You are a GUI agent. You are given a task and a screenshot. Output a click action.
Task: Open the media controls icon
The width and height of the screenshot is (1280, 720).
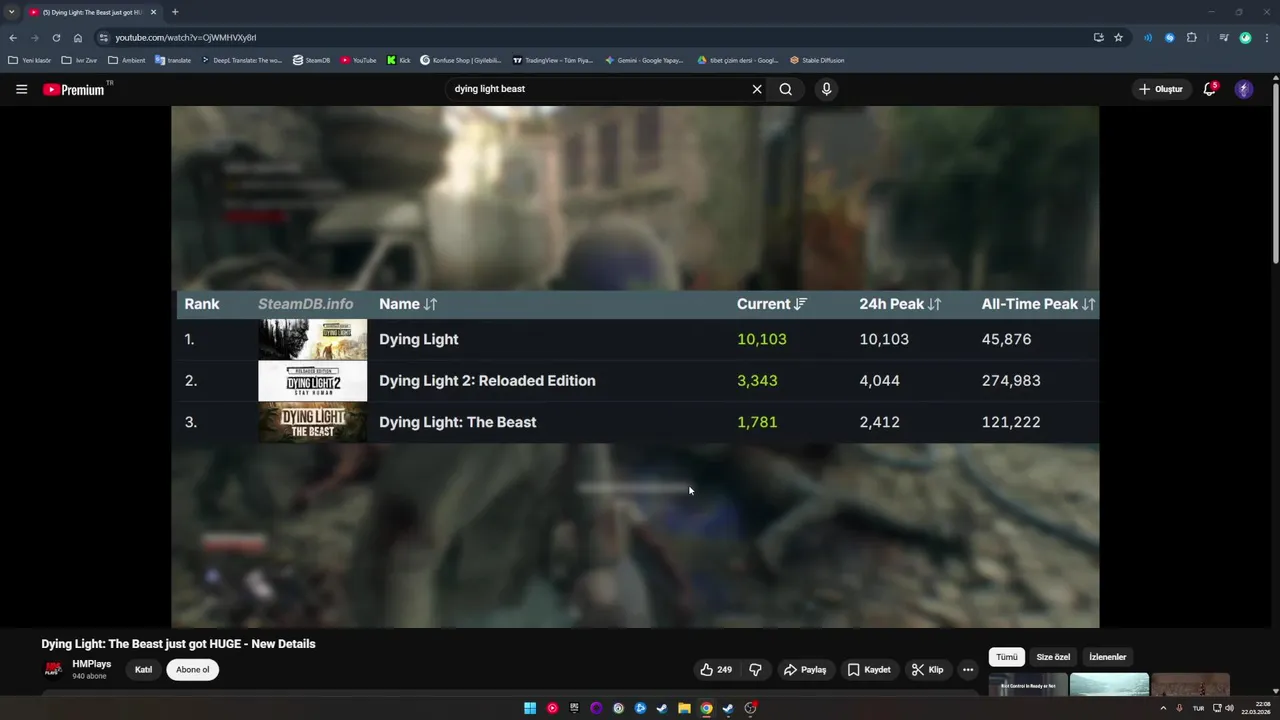1224,37
